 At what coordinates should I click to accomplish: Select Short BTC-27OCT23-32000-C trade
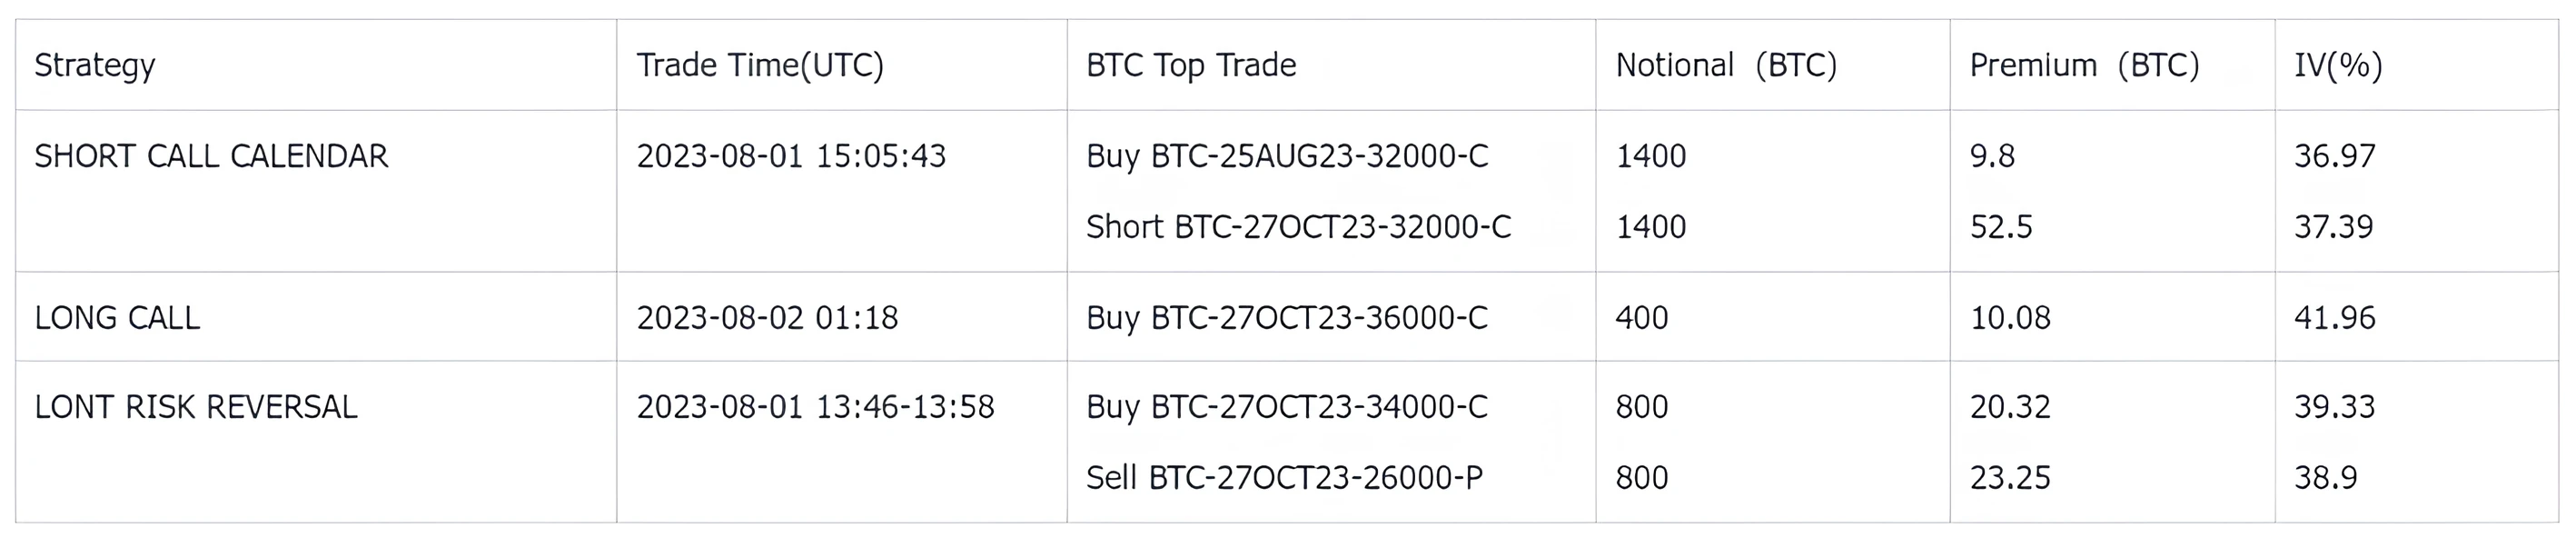1298,227
